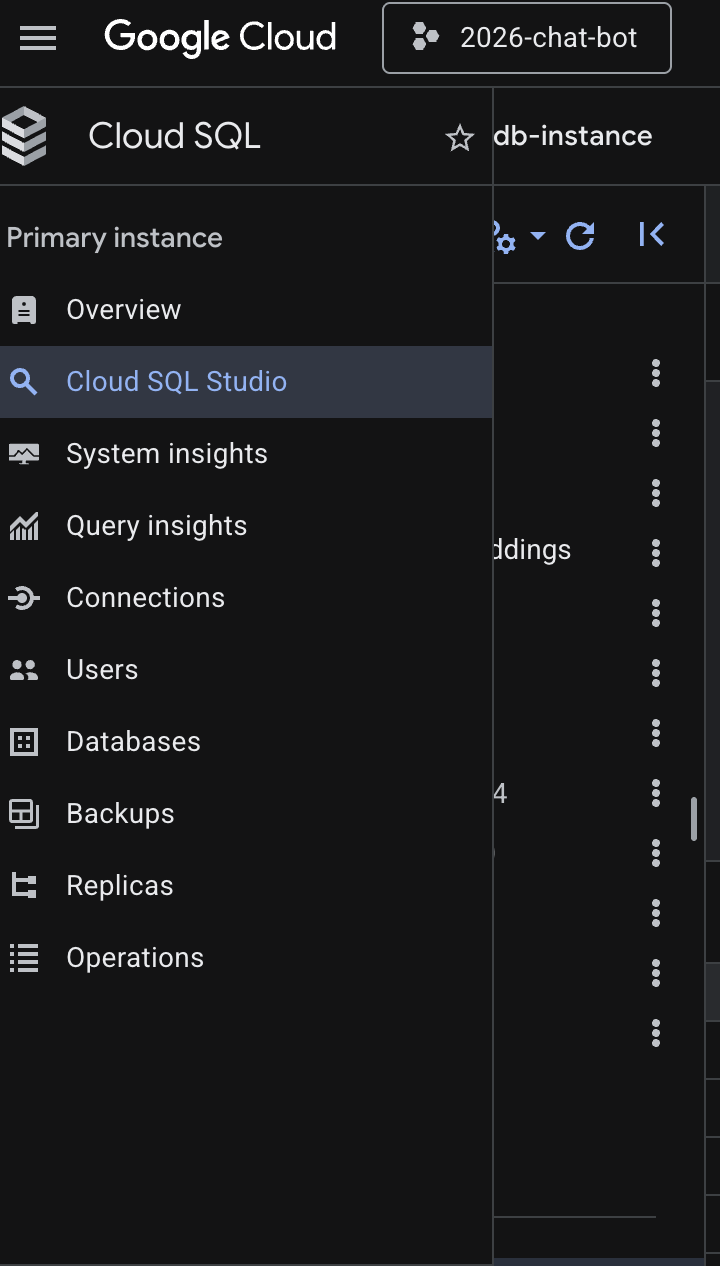Image resolution: width=720 pixels, height=1266 pixels.
Task: Refresh the explorer with the circular arrow icon
Action: (x=581, y=236)
